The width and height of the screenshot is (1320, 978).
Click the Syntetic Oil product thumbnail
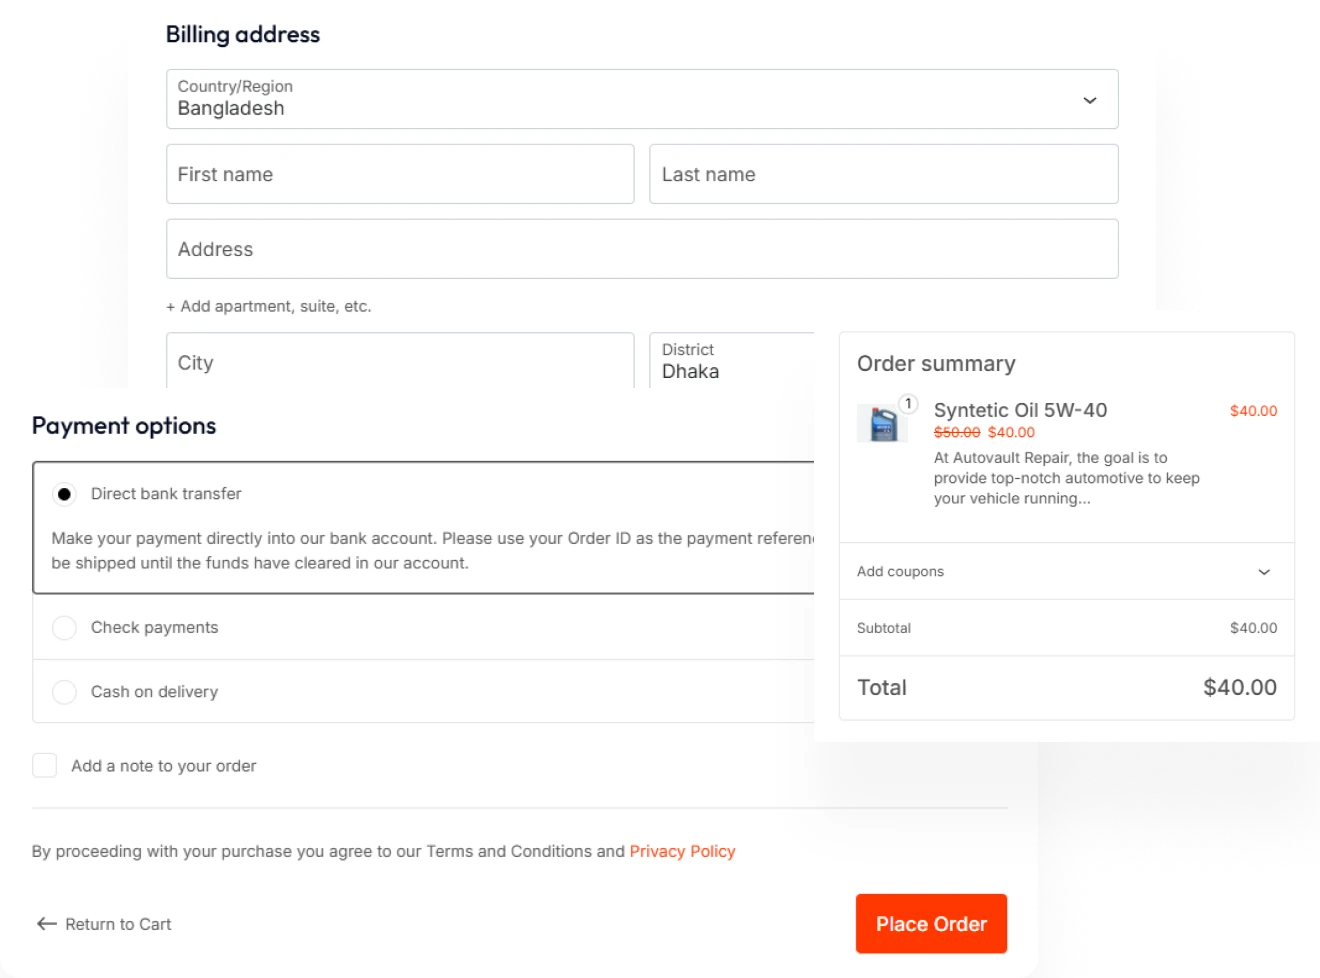(x=882, y=424)
